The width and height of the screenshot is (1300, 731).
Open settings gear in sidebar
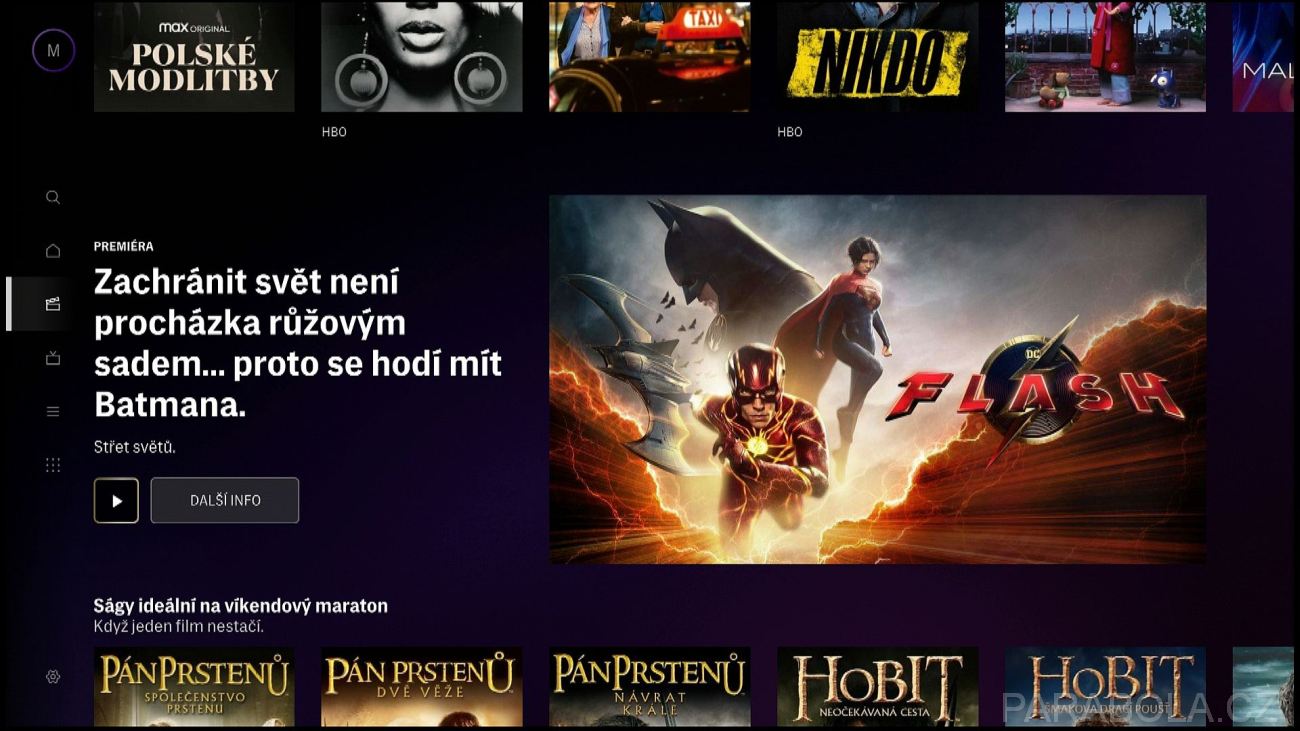point(53,677)
